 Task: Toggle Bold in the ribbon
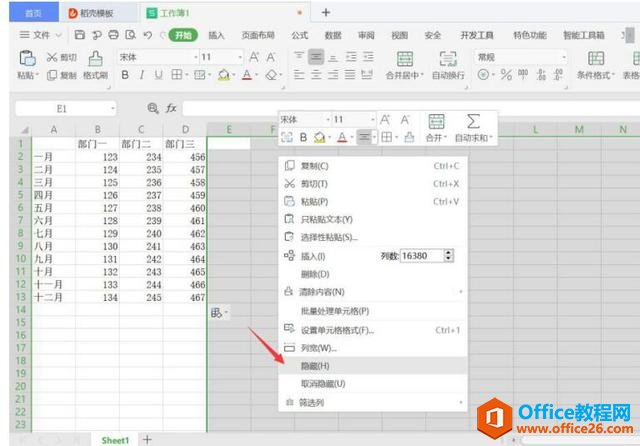[x=126, y=75]
